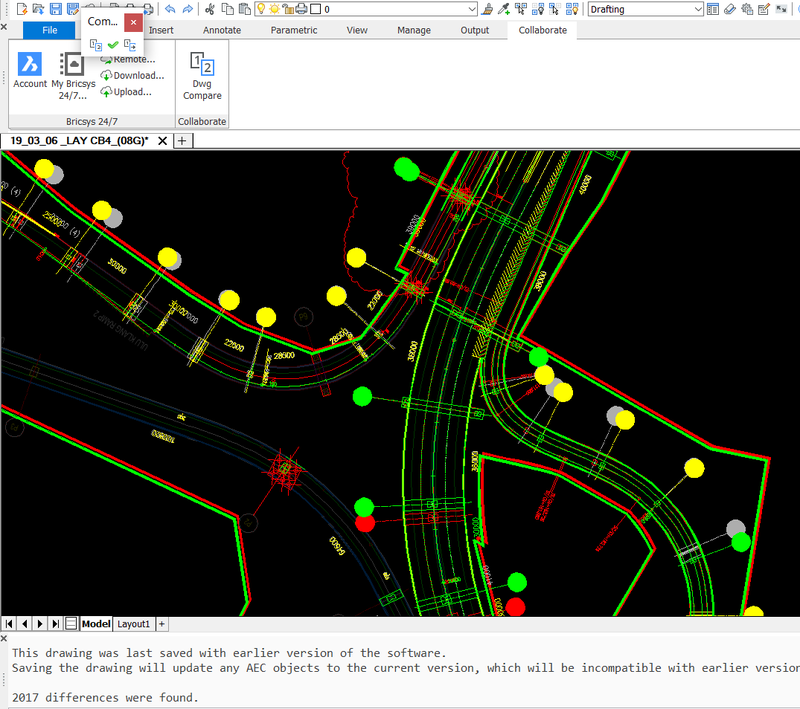
Task: Switch to the Layout1 tab
Action: [x=134, y=624]
